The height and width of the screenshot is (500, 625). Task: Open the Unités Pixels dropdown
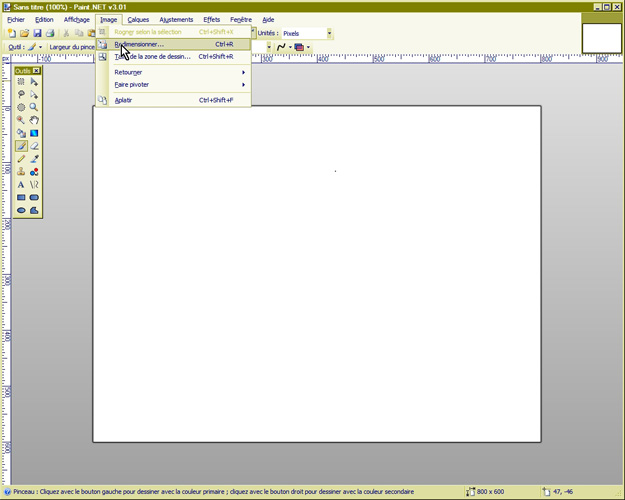(x=305, y=33)
